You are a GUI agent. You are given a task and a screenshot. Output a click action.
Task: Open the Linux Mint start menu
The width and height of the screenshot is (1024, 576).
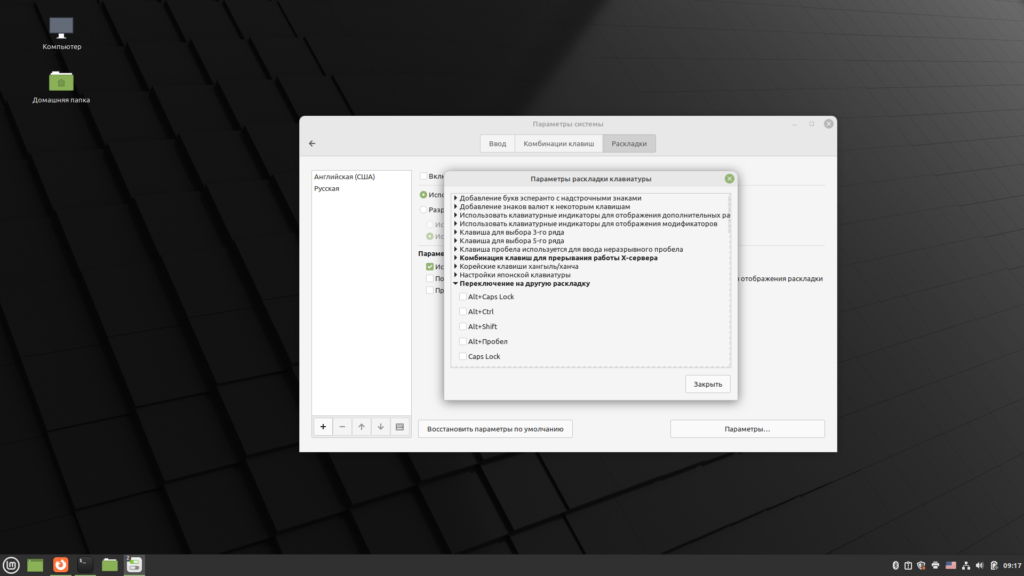click(11, 565)
